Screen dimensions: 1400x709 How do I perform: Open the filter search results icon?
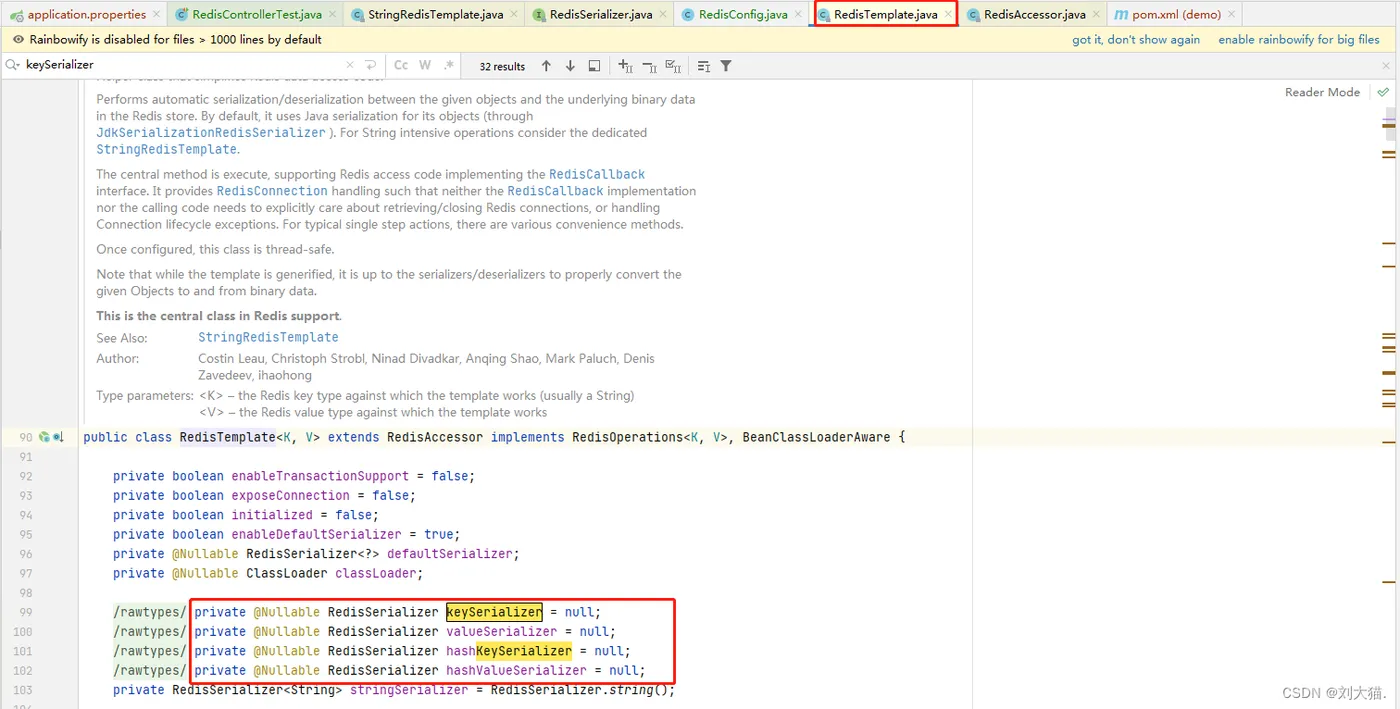(x=726, y=66)
